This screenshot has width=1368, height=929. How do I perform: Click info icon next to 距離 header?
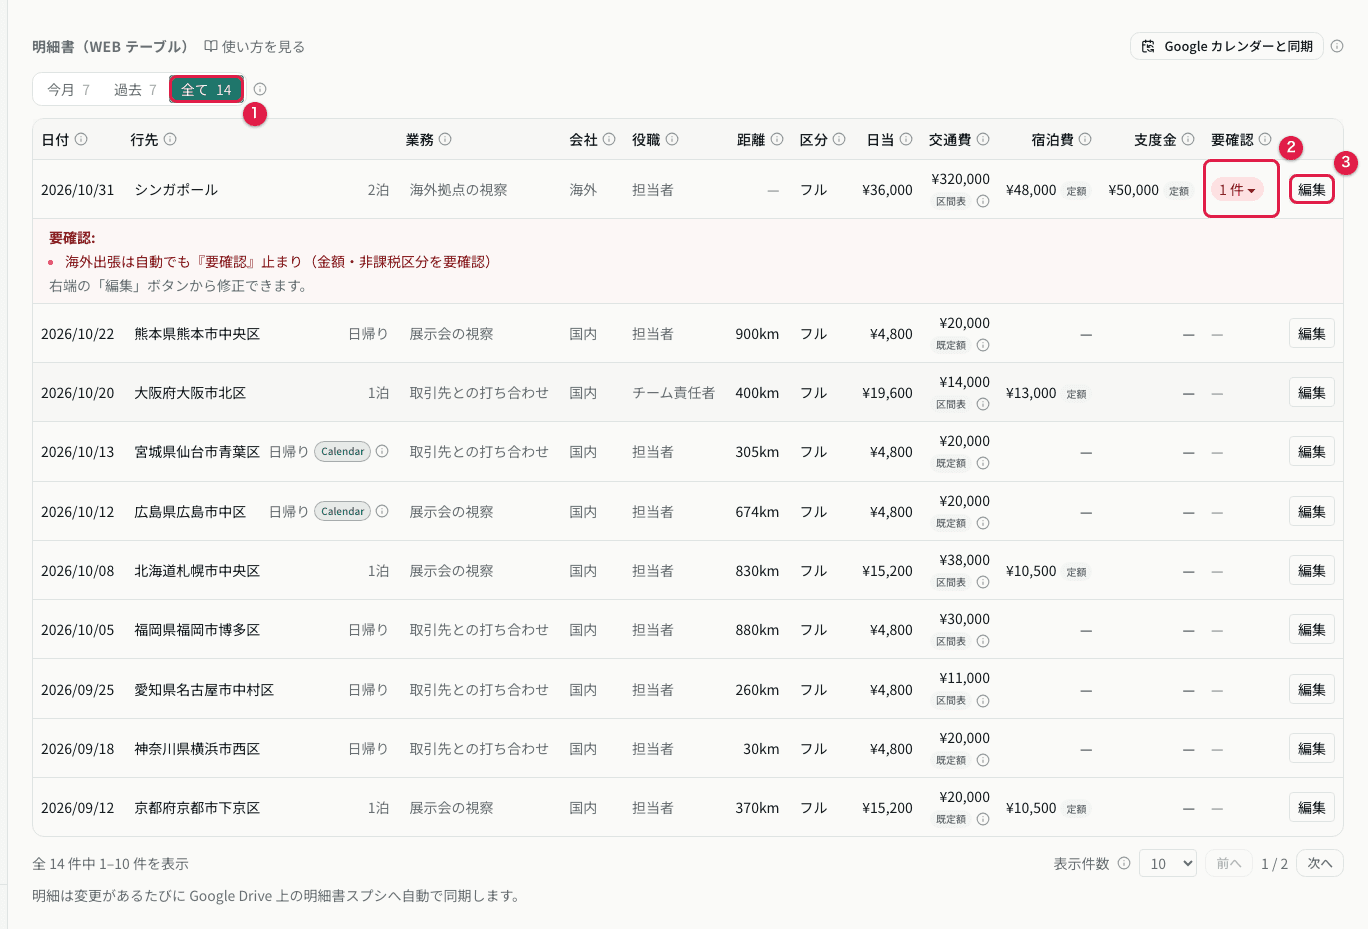[777, 140]
